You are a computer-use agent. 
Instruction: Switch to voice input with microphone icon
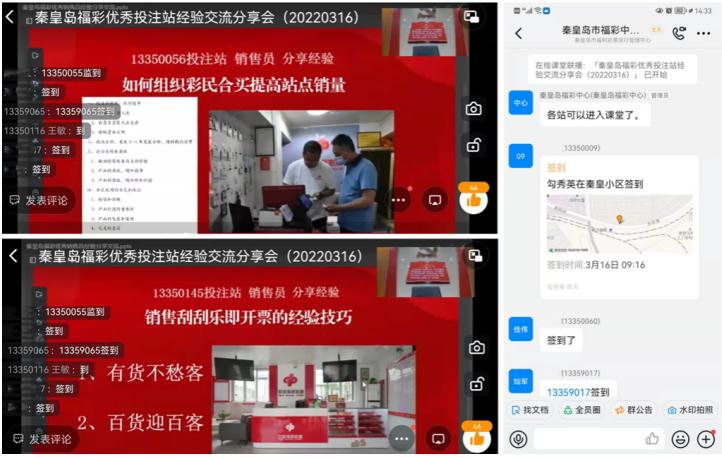click(x=518, y=439)
